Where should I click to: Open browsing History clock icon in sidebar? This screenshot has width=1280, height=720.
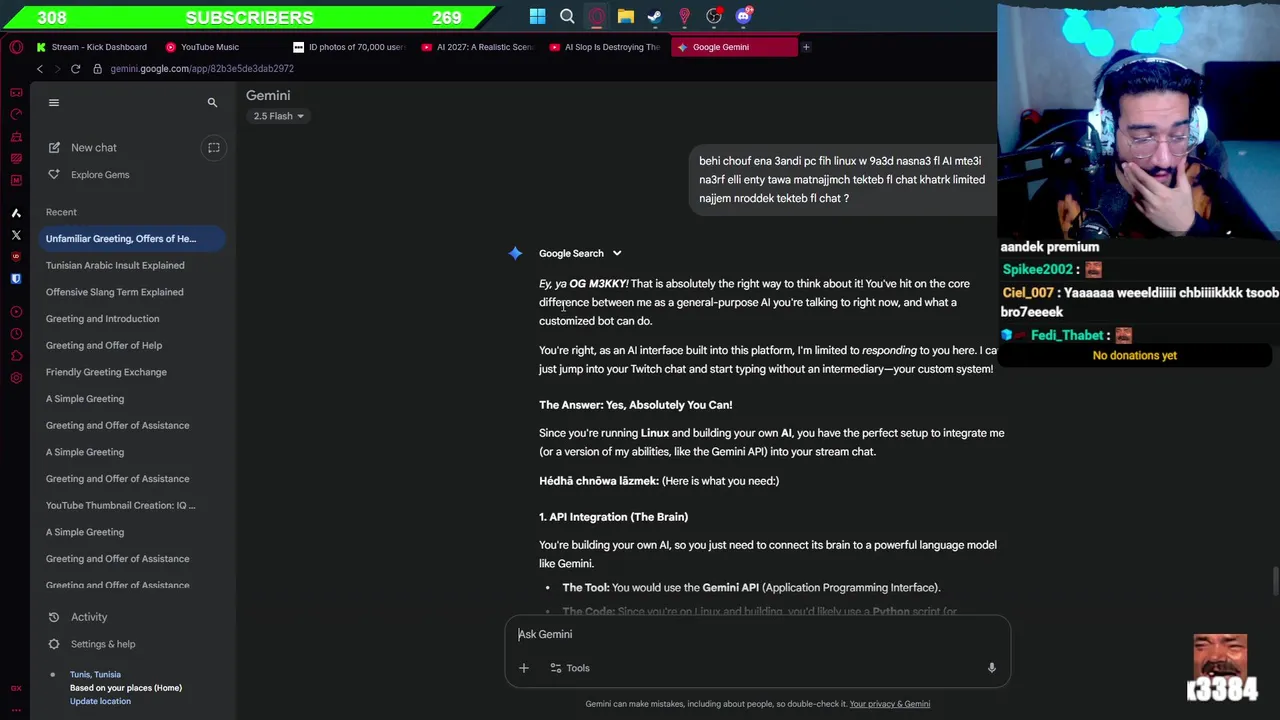16,334
